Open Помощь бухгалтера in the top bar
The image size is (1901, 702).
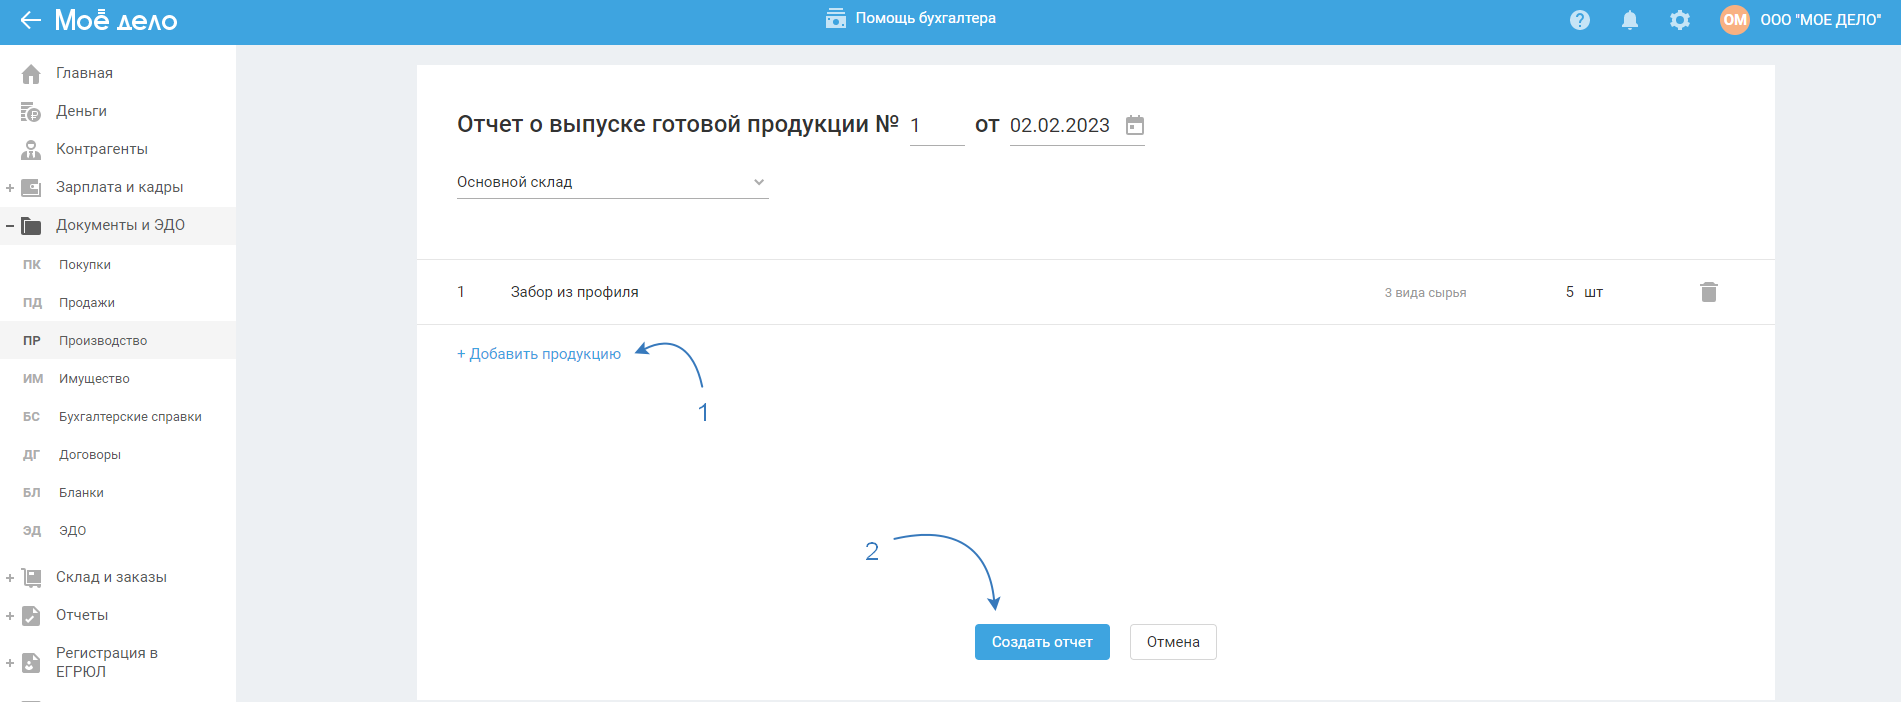pyautogui.click(x=925, y=18)
